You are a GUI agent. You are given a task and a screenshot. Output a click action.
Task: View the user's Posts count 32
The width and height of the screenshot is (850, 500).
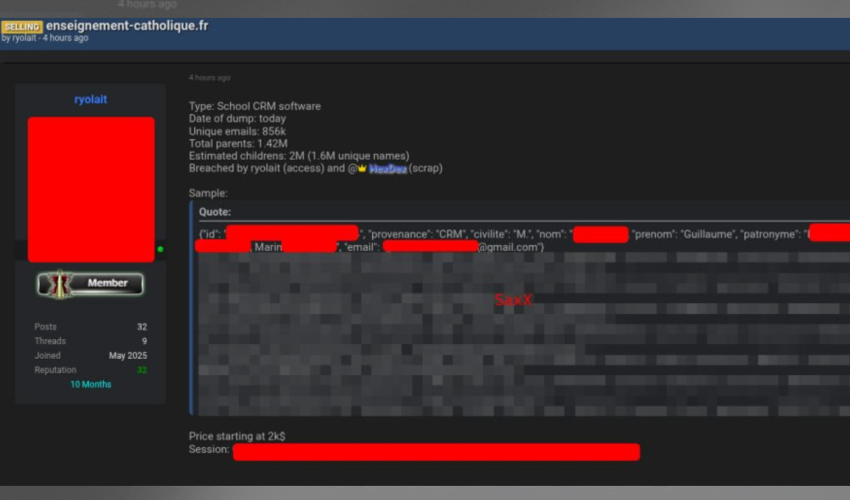[x=142, y=327]
